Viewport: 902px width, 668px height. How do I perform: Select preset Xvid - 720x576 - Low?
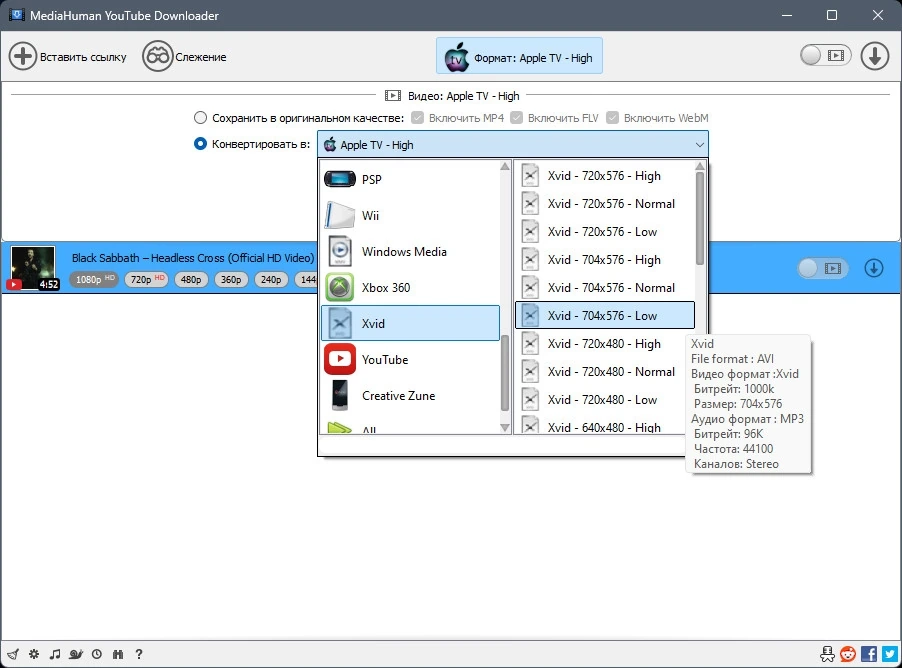coord(605,232)
